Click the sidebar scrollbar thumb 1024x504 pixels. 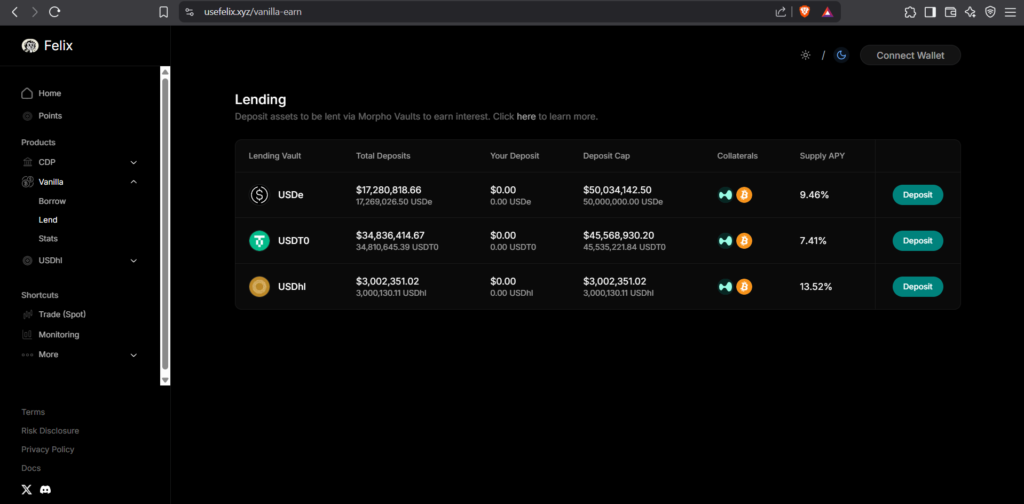coord(165,224)
